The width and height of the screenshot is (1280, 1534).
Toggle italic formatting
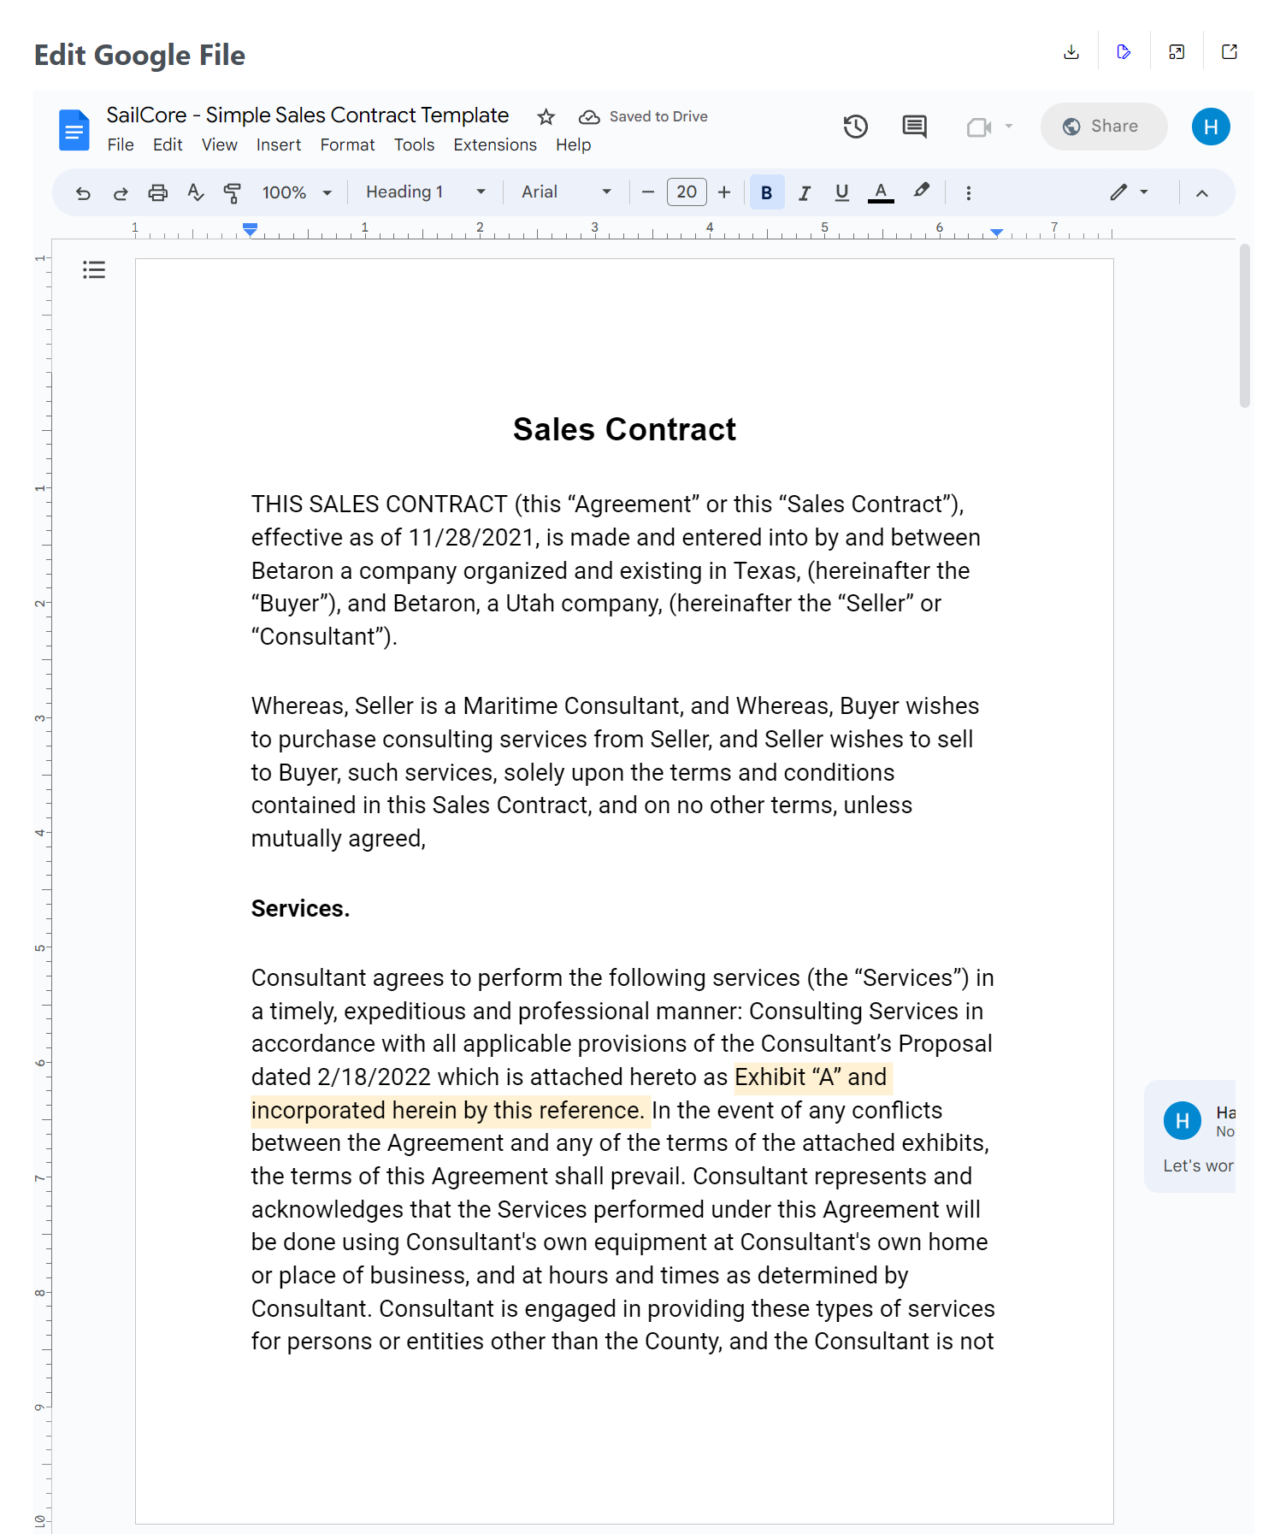click(804, 192)
